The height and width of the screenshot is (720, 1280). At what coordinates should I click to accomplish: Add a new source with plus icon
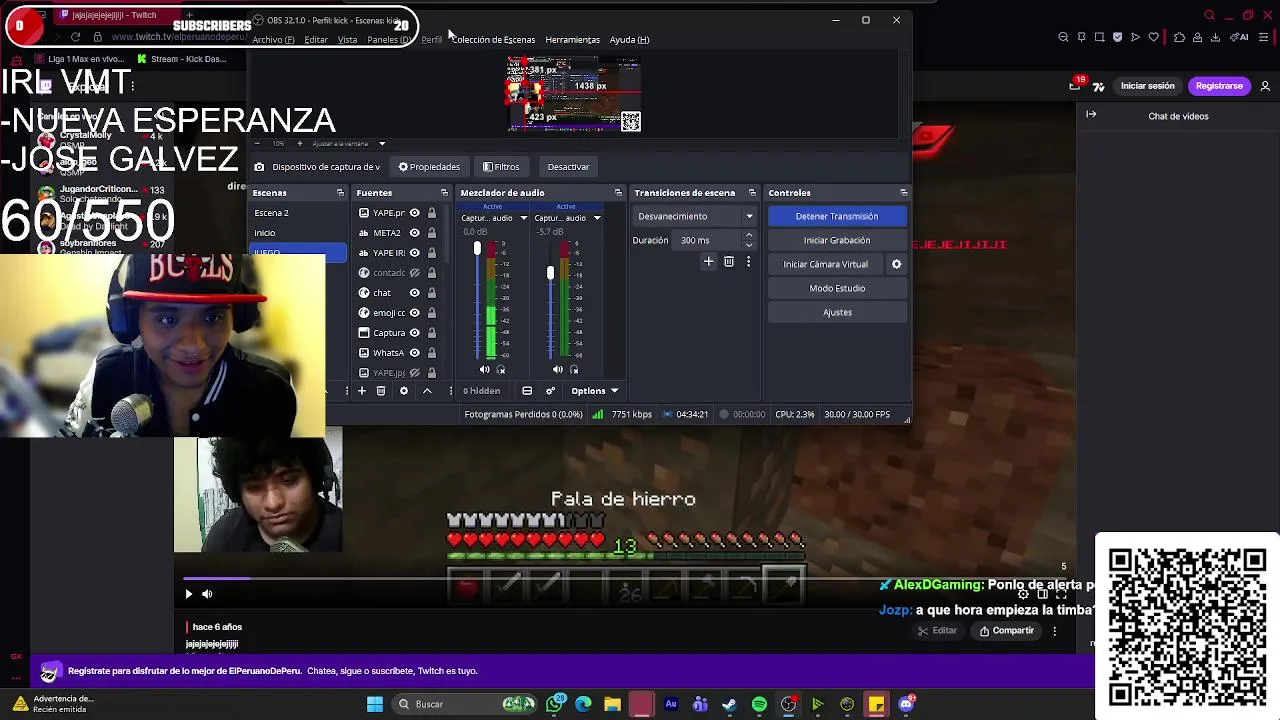[x=362, y=391]
